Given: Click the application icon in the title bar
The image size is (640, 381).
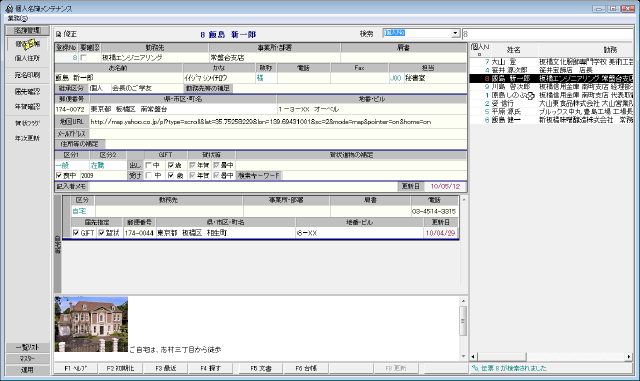Looking at the screenshot, I should 9,8.
